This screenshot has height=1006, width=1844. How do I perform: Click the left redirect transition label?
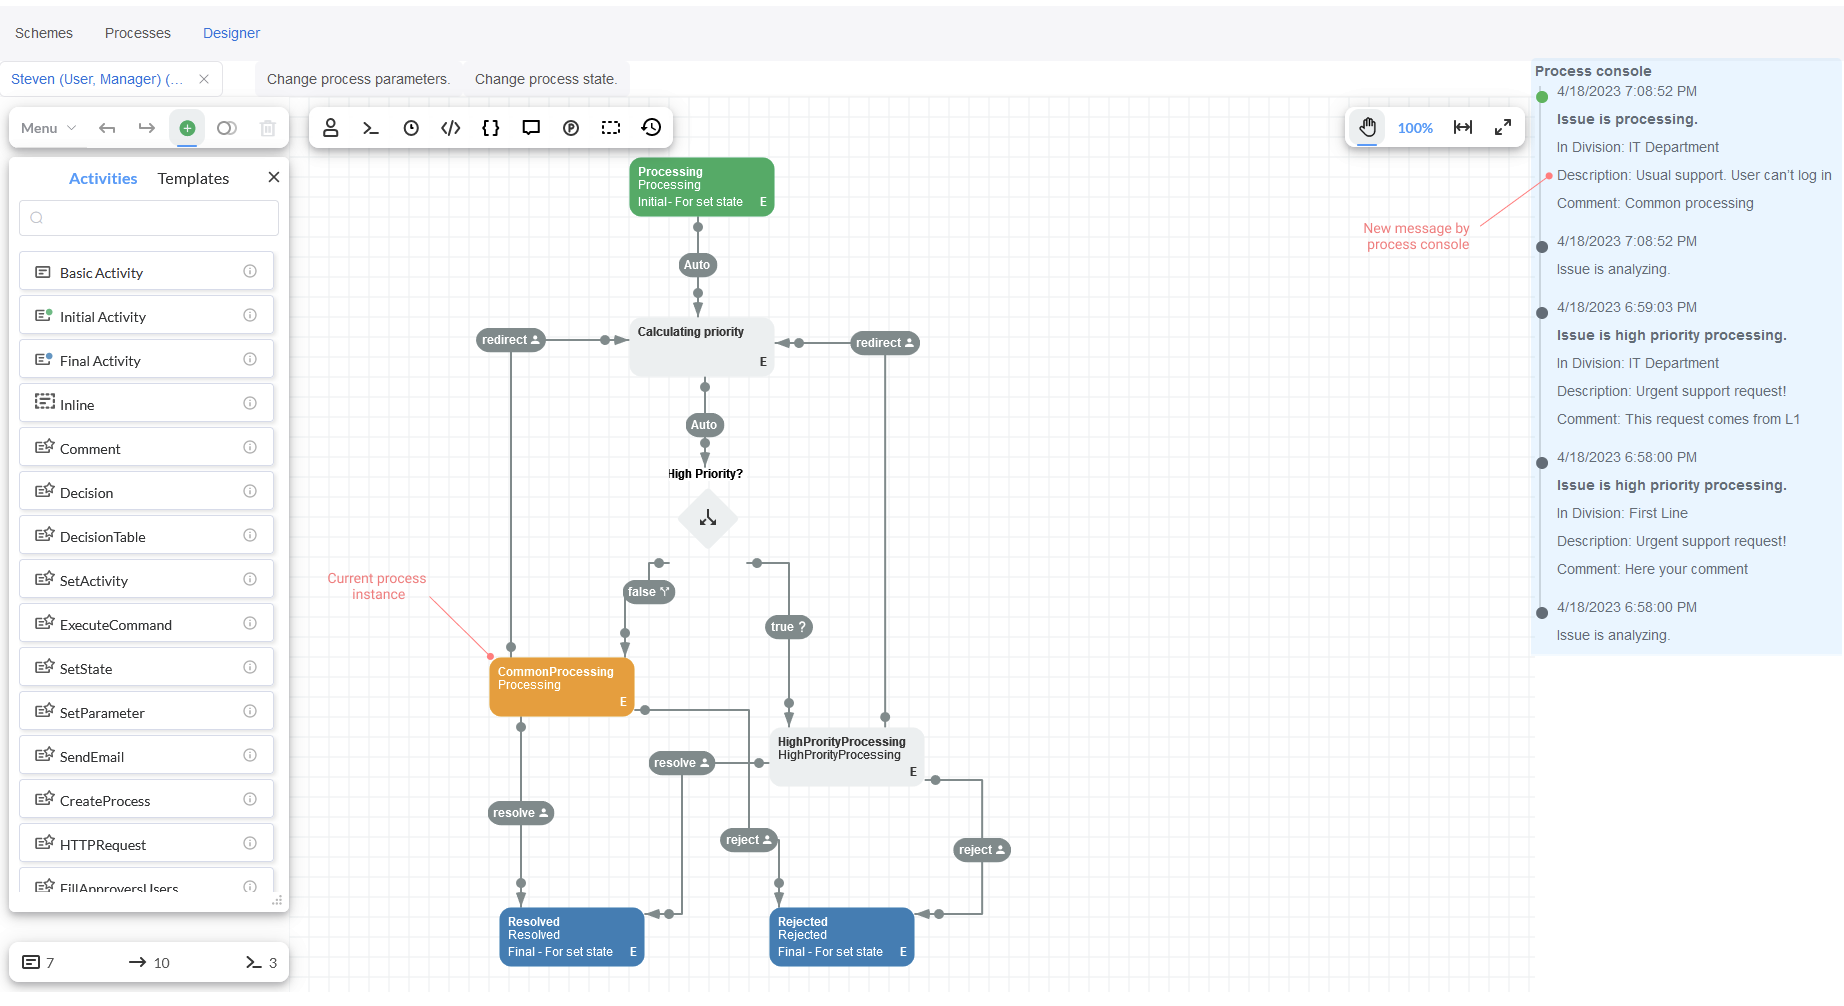[511, 340]
